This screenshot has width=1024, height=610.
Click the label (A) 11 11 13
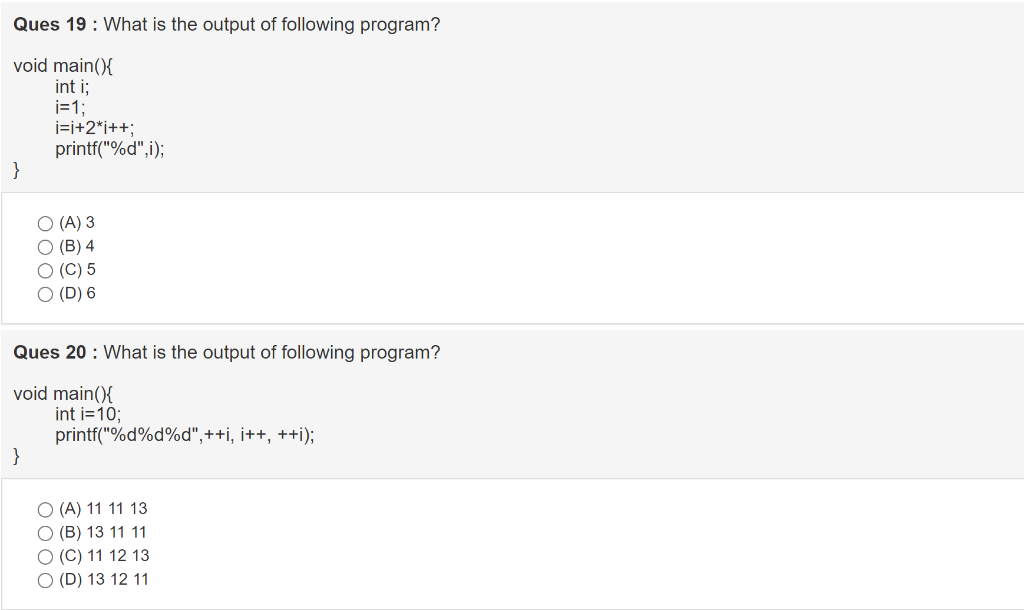click(103, 509)
